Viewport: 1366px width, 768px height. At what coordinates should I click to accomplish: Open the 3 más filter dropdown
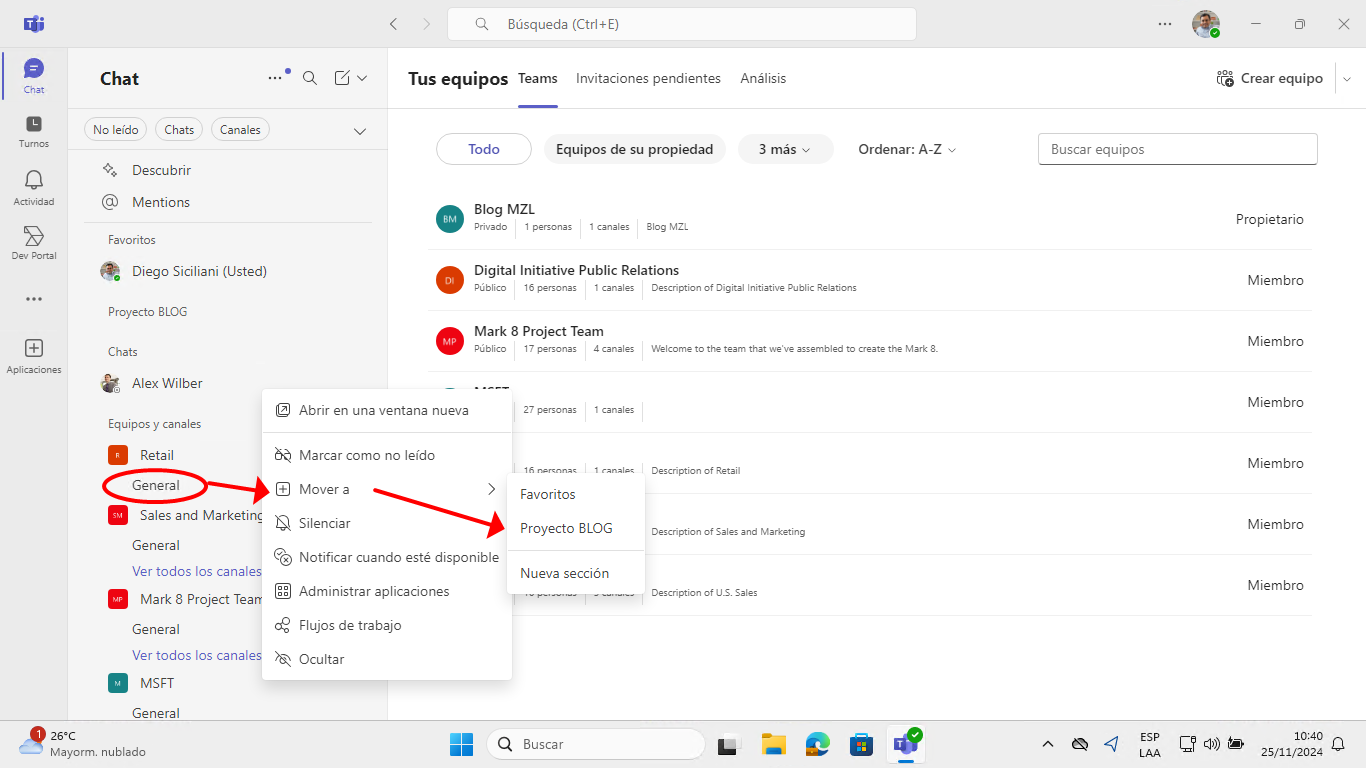click(785, 149)
